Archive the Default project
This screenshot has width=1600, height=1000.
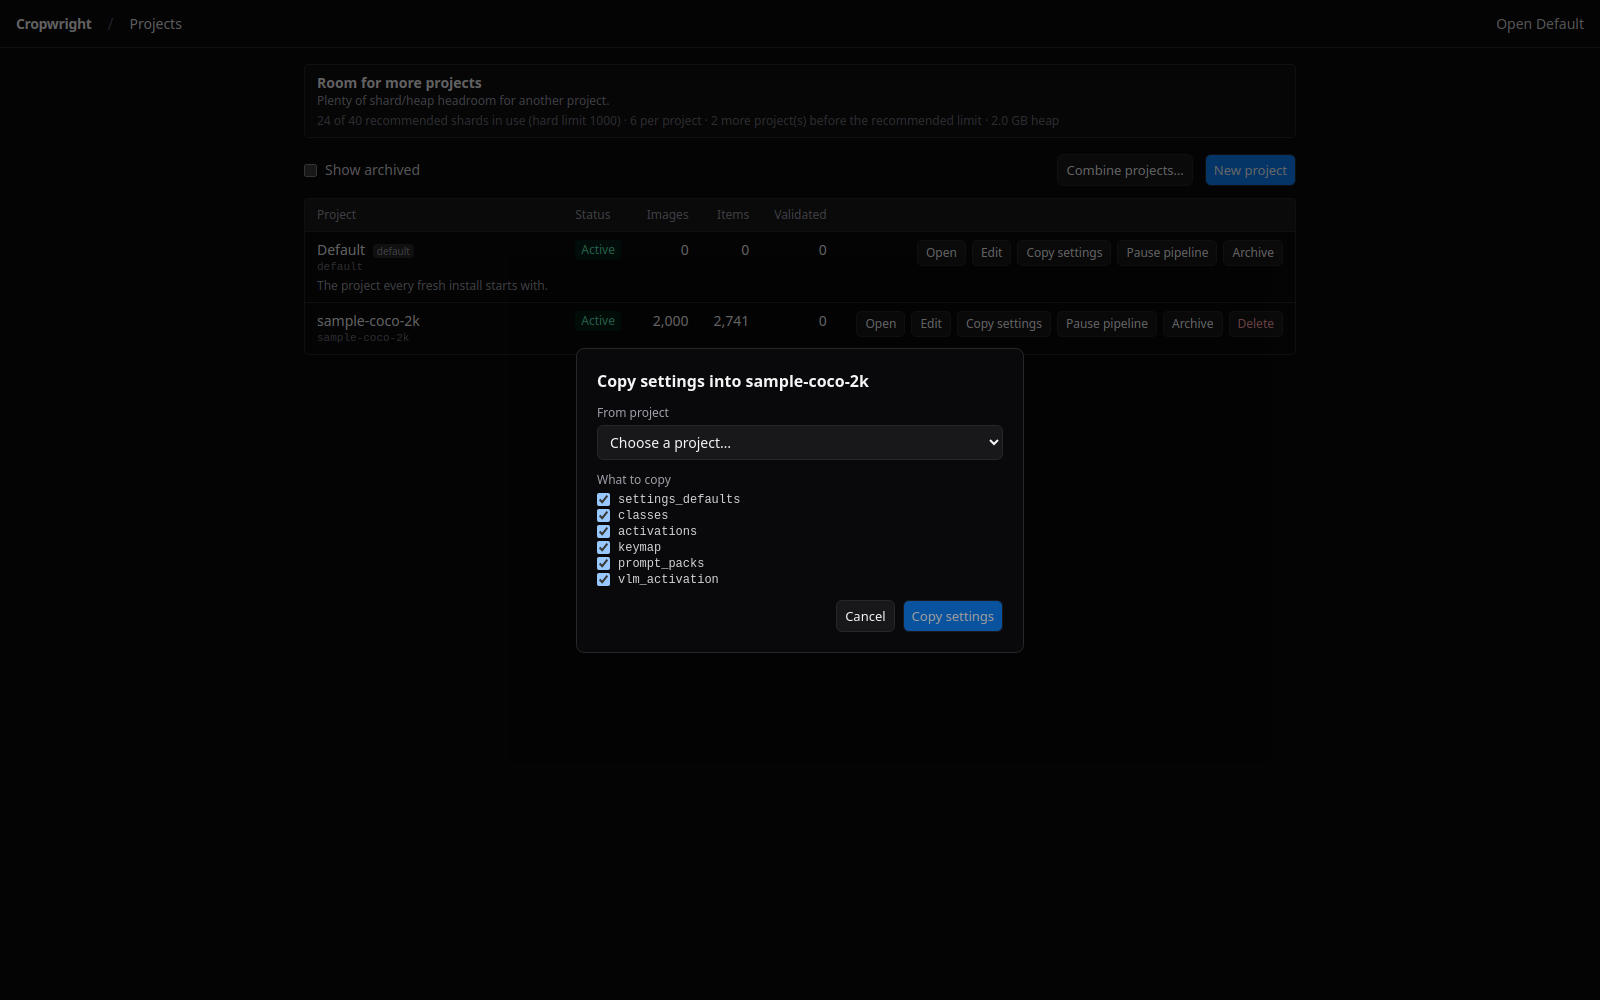[x=1253, y=253]
